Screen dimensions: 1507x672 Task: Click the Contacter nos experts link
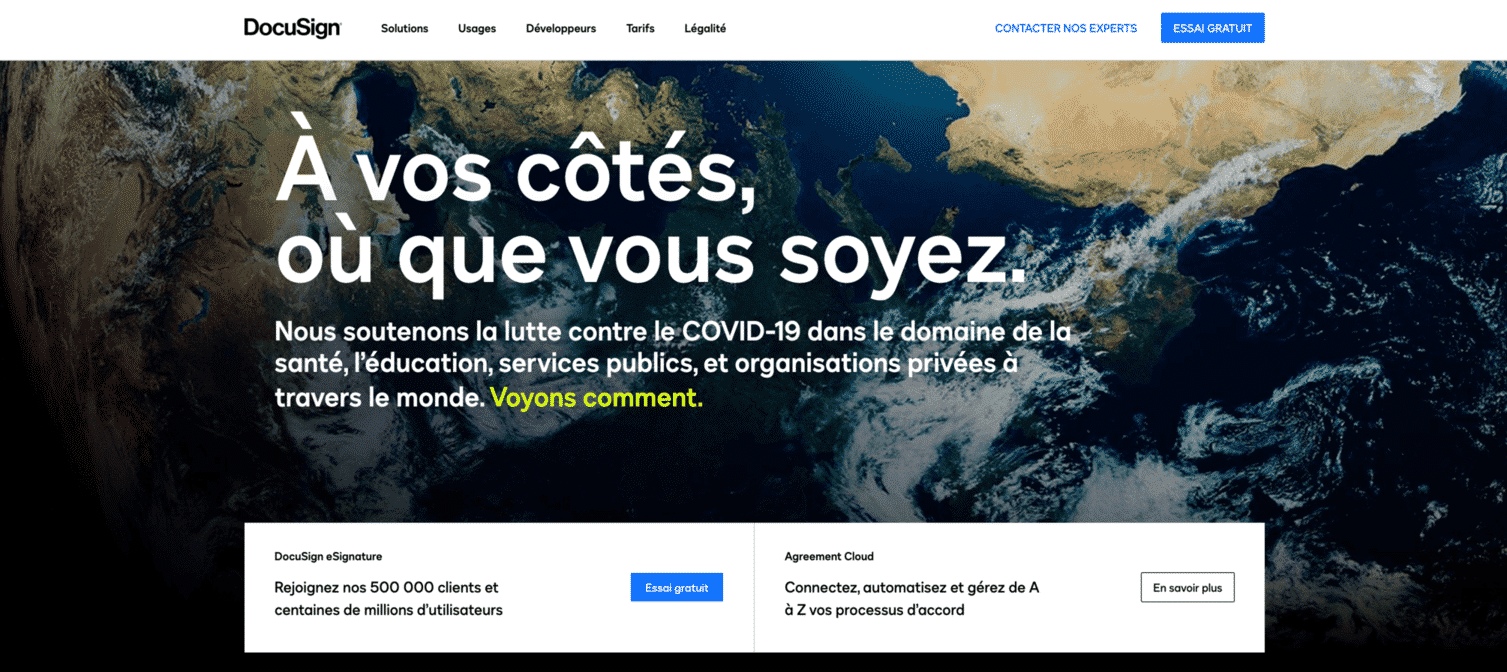coord(1066,28)
